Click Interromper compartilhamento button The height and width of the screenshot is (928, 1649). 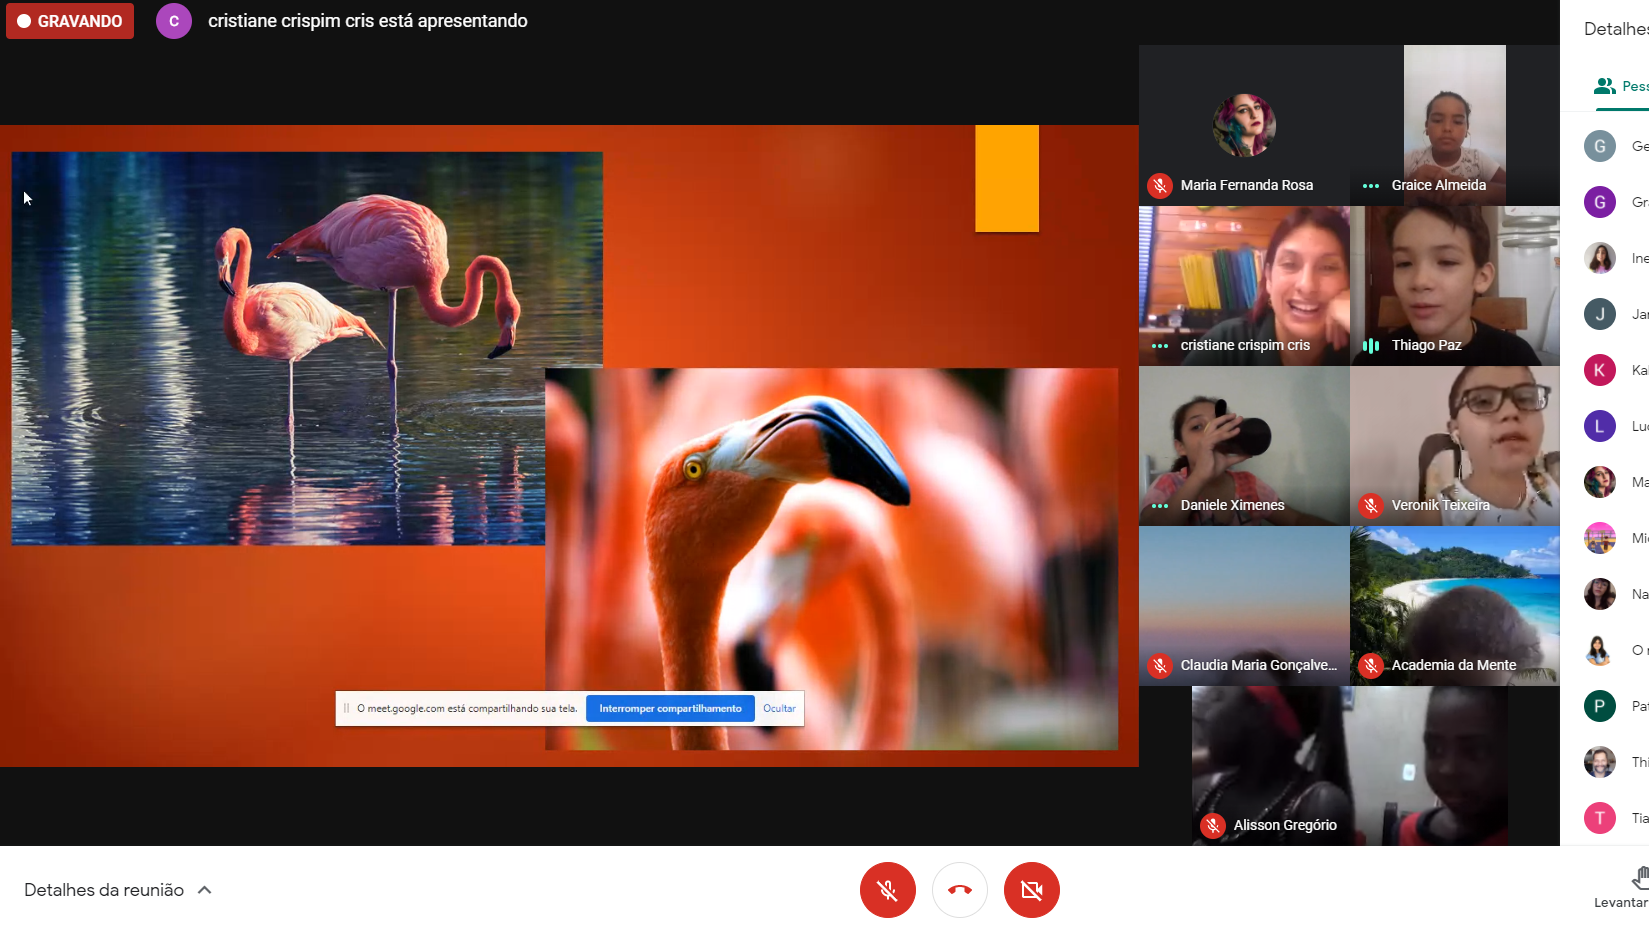[x=670, y=708]
